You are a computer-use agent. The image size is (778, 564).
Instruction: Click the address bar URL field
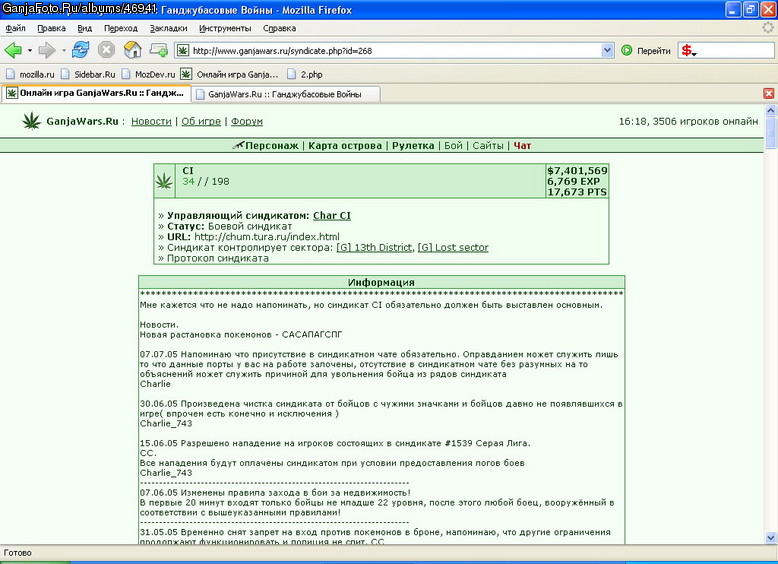tap(396, 51)
